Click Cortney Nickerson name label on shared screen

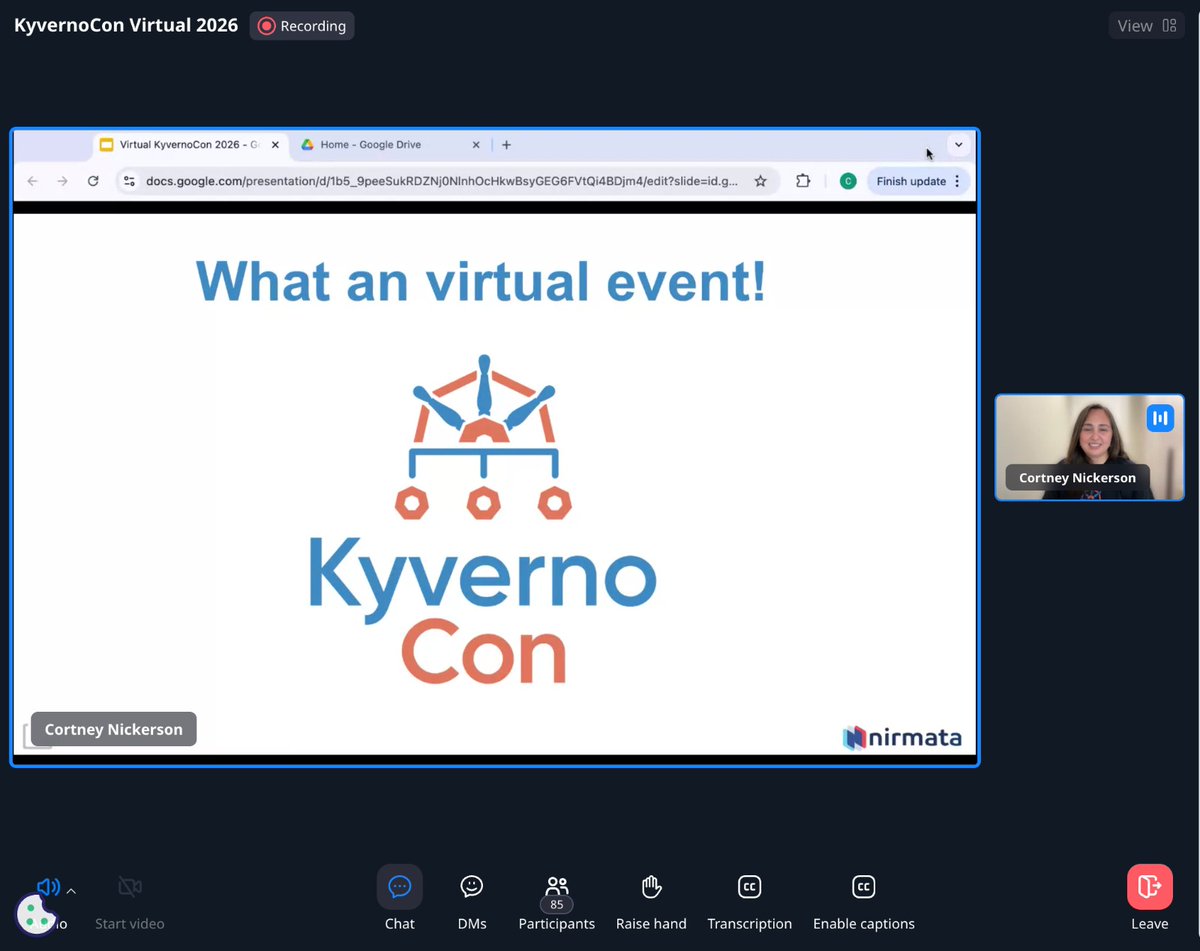coord(114,729)
